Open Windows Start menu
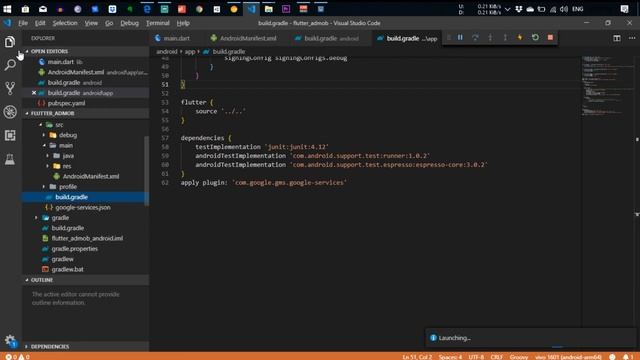The image size is (640, 360). point(7,9)
